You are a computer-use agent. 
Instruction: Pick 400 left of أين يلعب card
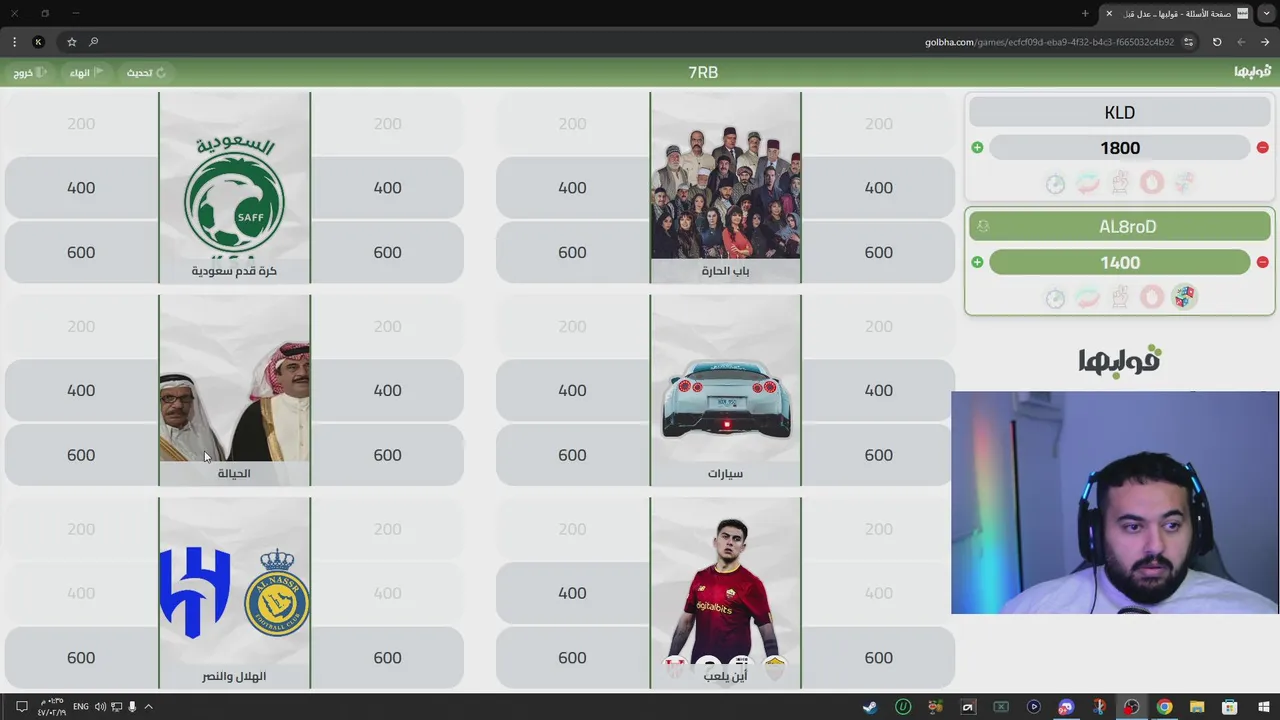572,593
